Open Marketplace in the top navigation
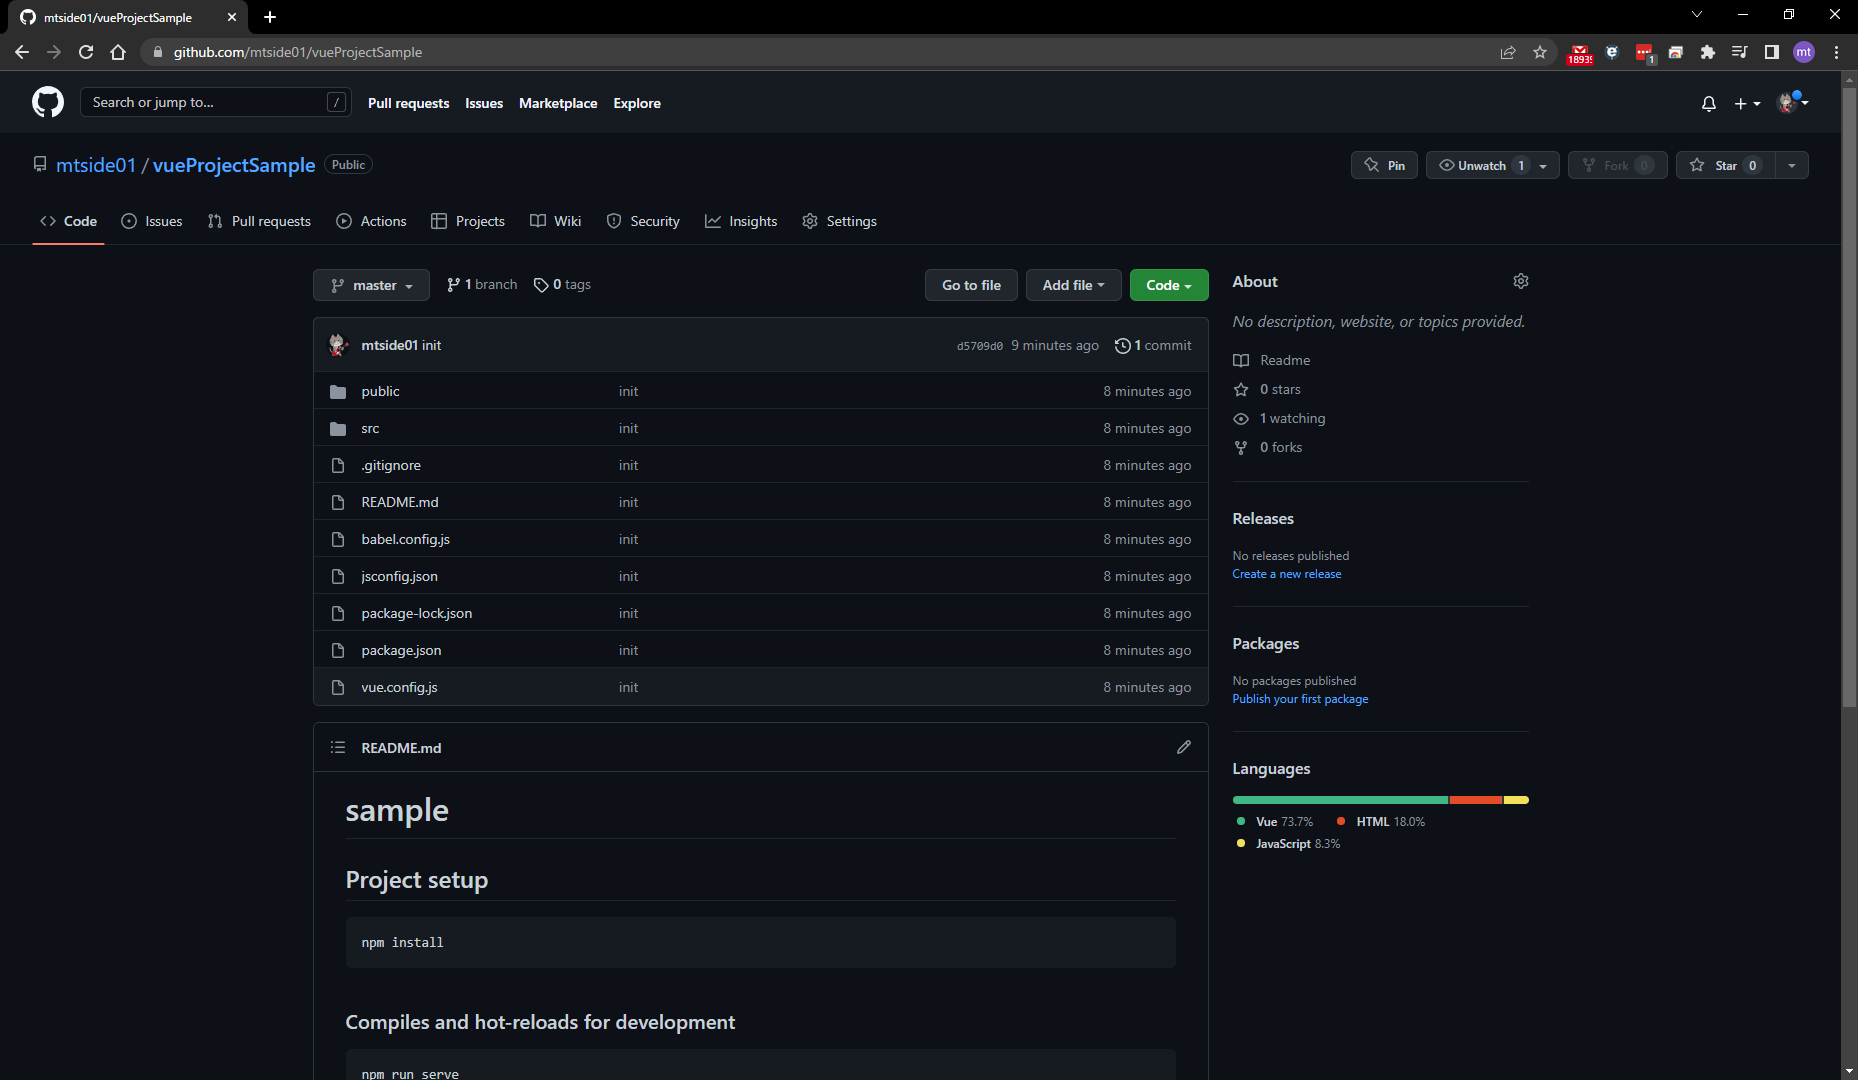This screenshot has height=1080, width=1858. [558, 103]
